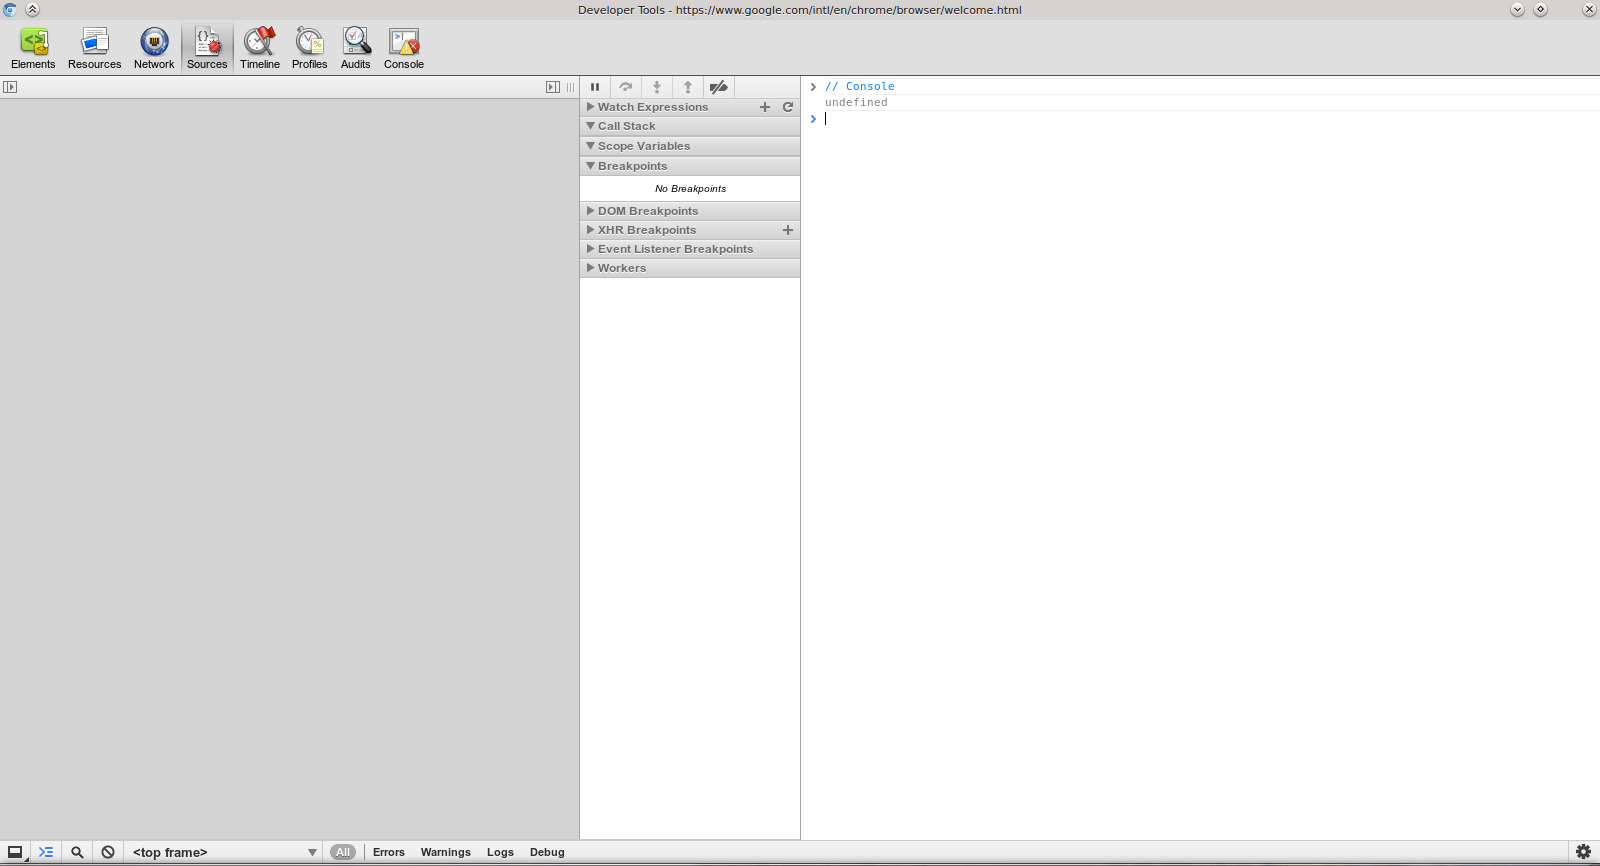
Task: Add a watch expression with plus icon
Action: (765, 107)
